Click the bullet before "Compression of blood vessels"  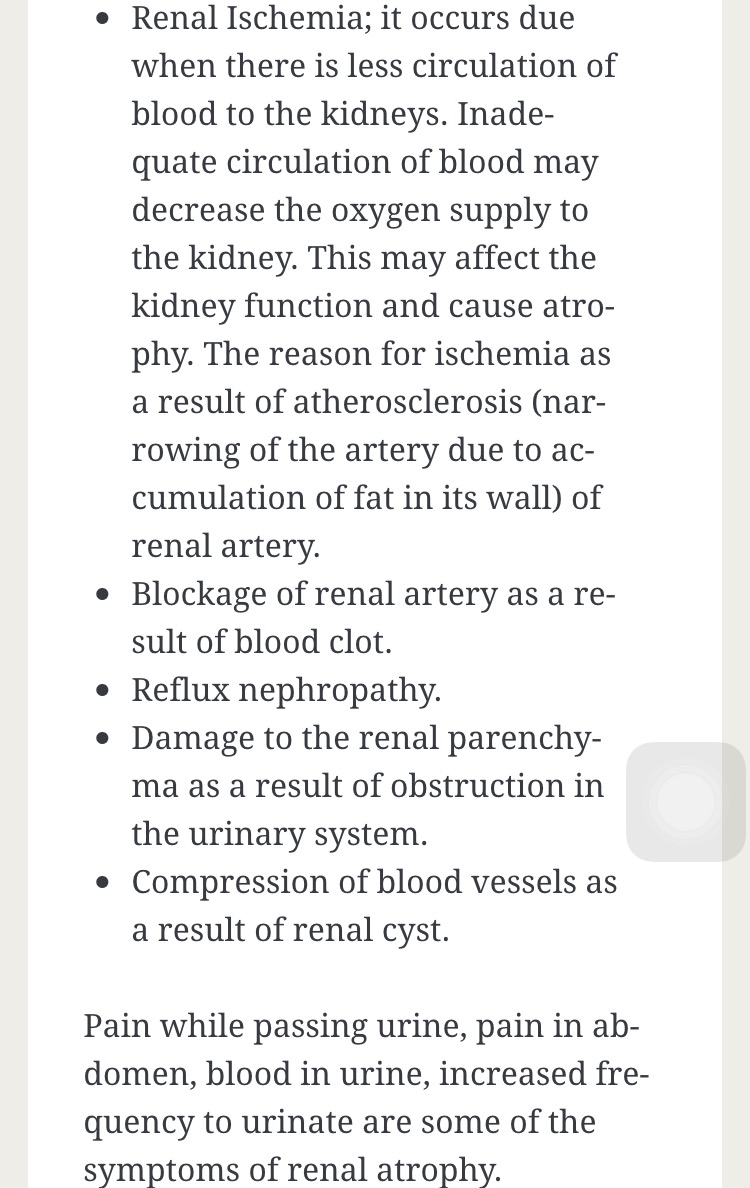103,884
